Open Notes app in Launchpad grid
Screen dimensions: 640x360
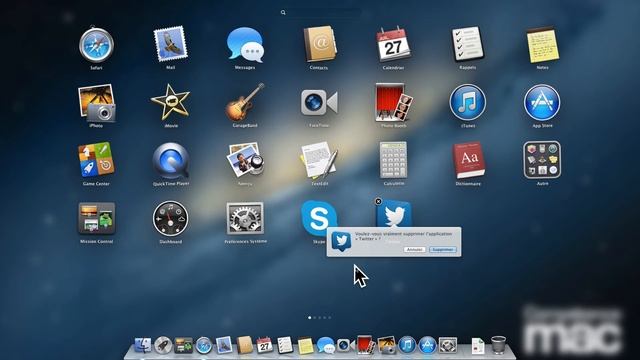(542, 45)
